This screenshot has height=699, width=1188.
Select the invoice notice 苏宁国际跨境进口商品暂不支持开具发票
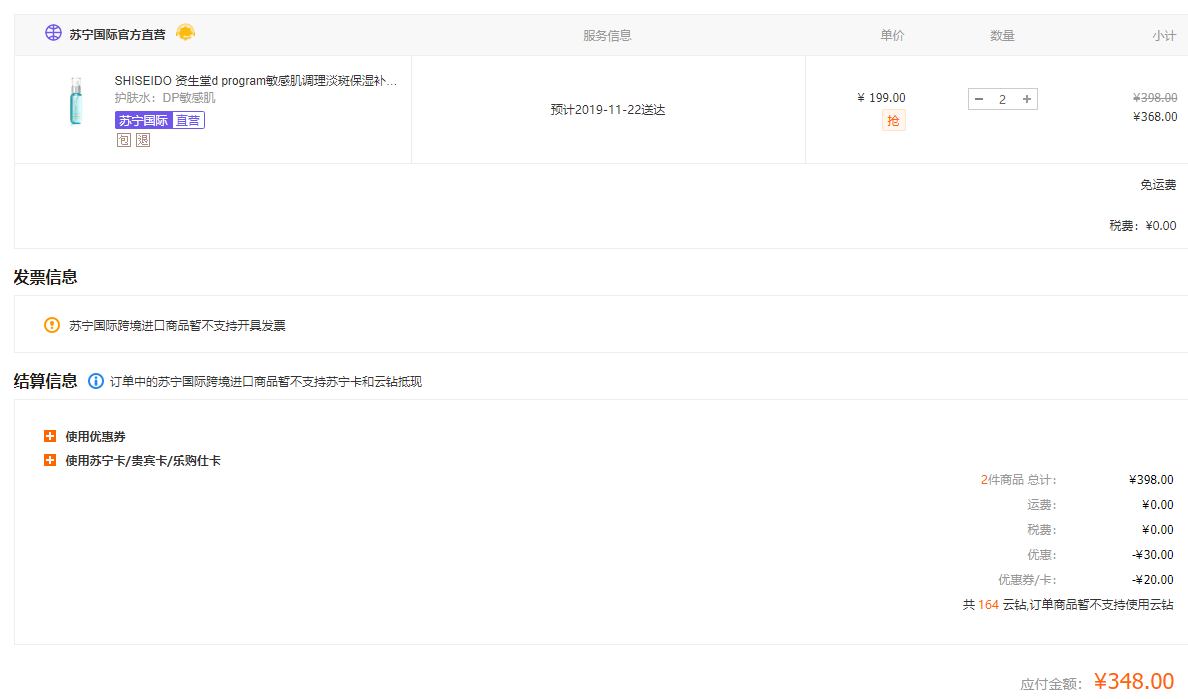tap(177, 326)
